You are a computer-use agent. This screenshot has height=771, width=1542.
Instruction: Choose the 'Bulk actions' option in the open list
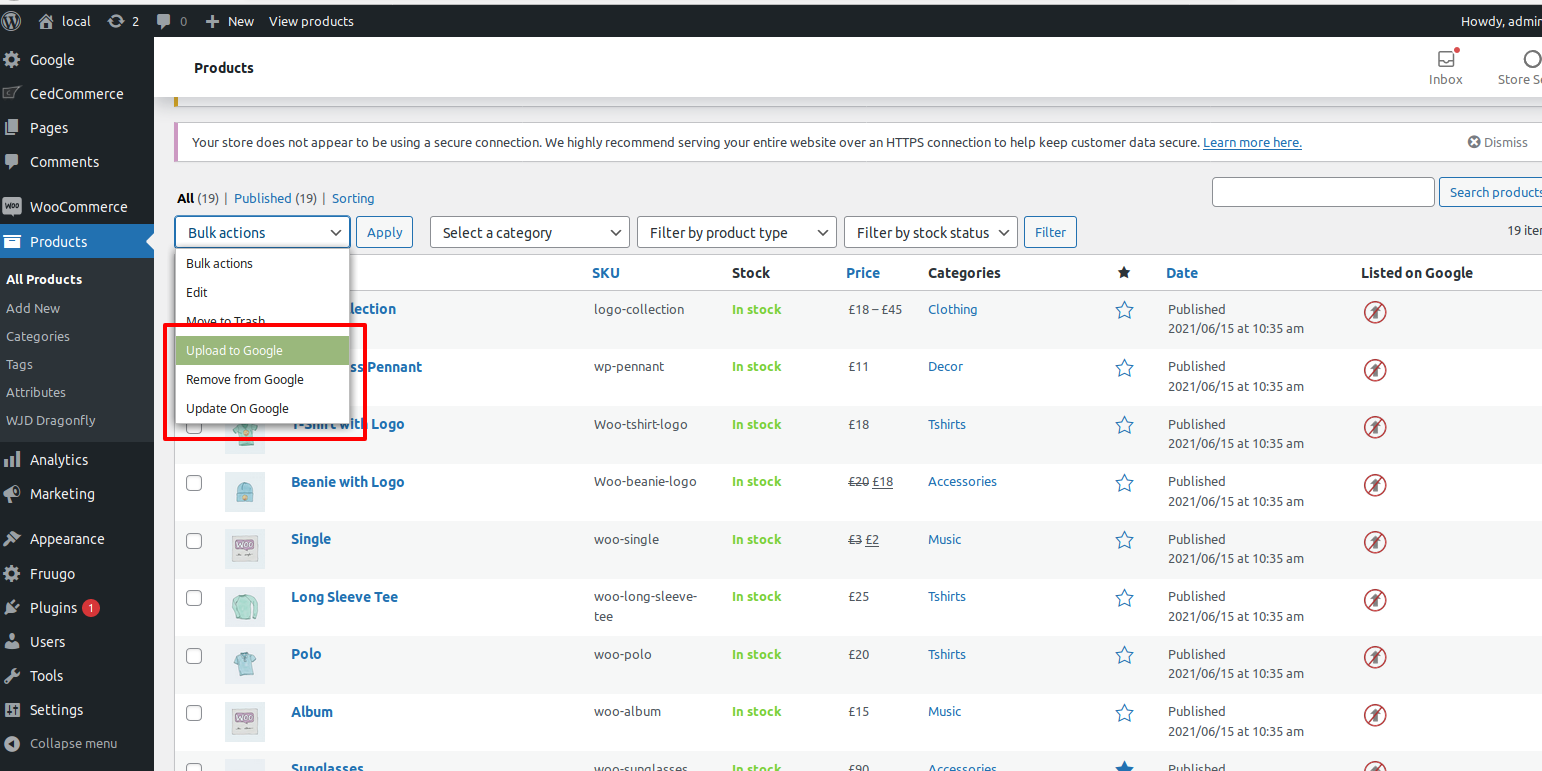262,264
